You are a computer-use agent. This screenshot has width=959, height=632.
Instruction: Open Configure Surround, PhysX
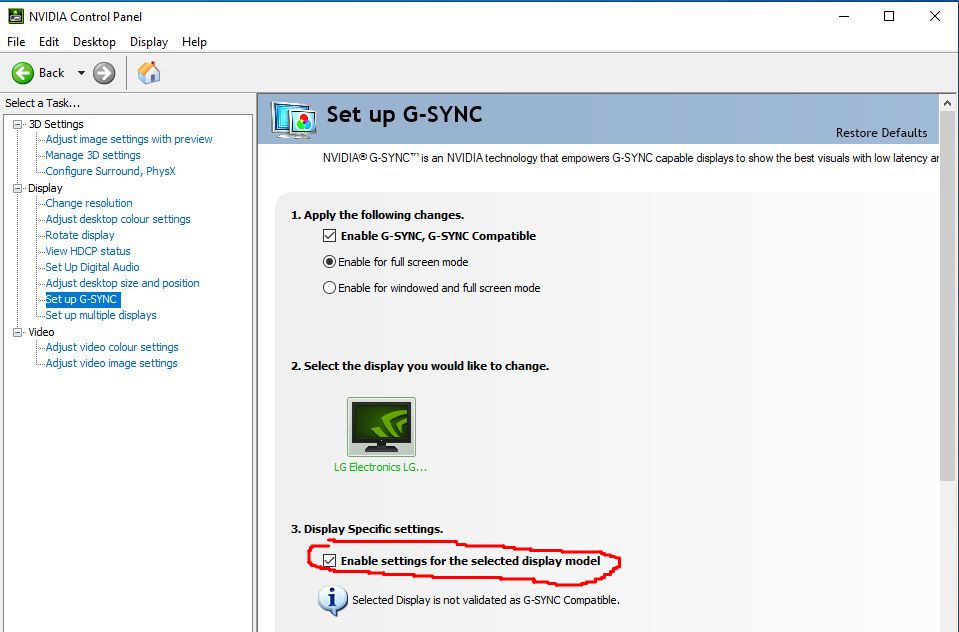pyautogui.click(x=110, y=171)
